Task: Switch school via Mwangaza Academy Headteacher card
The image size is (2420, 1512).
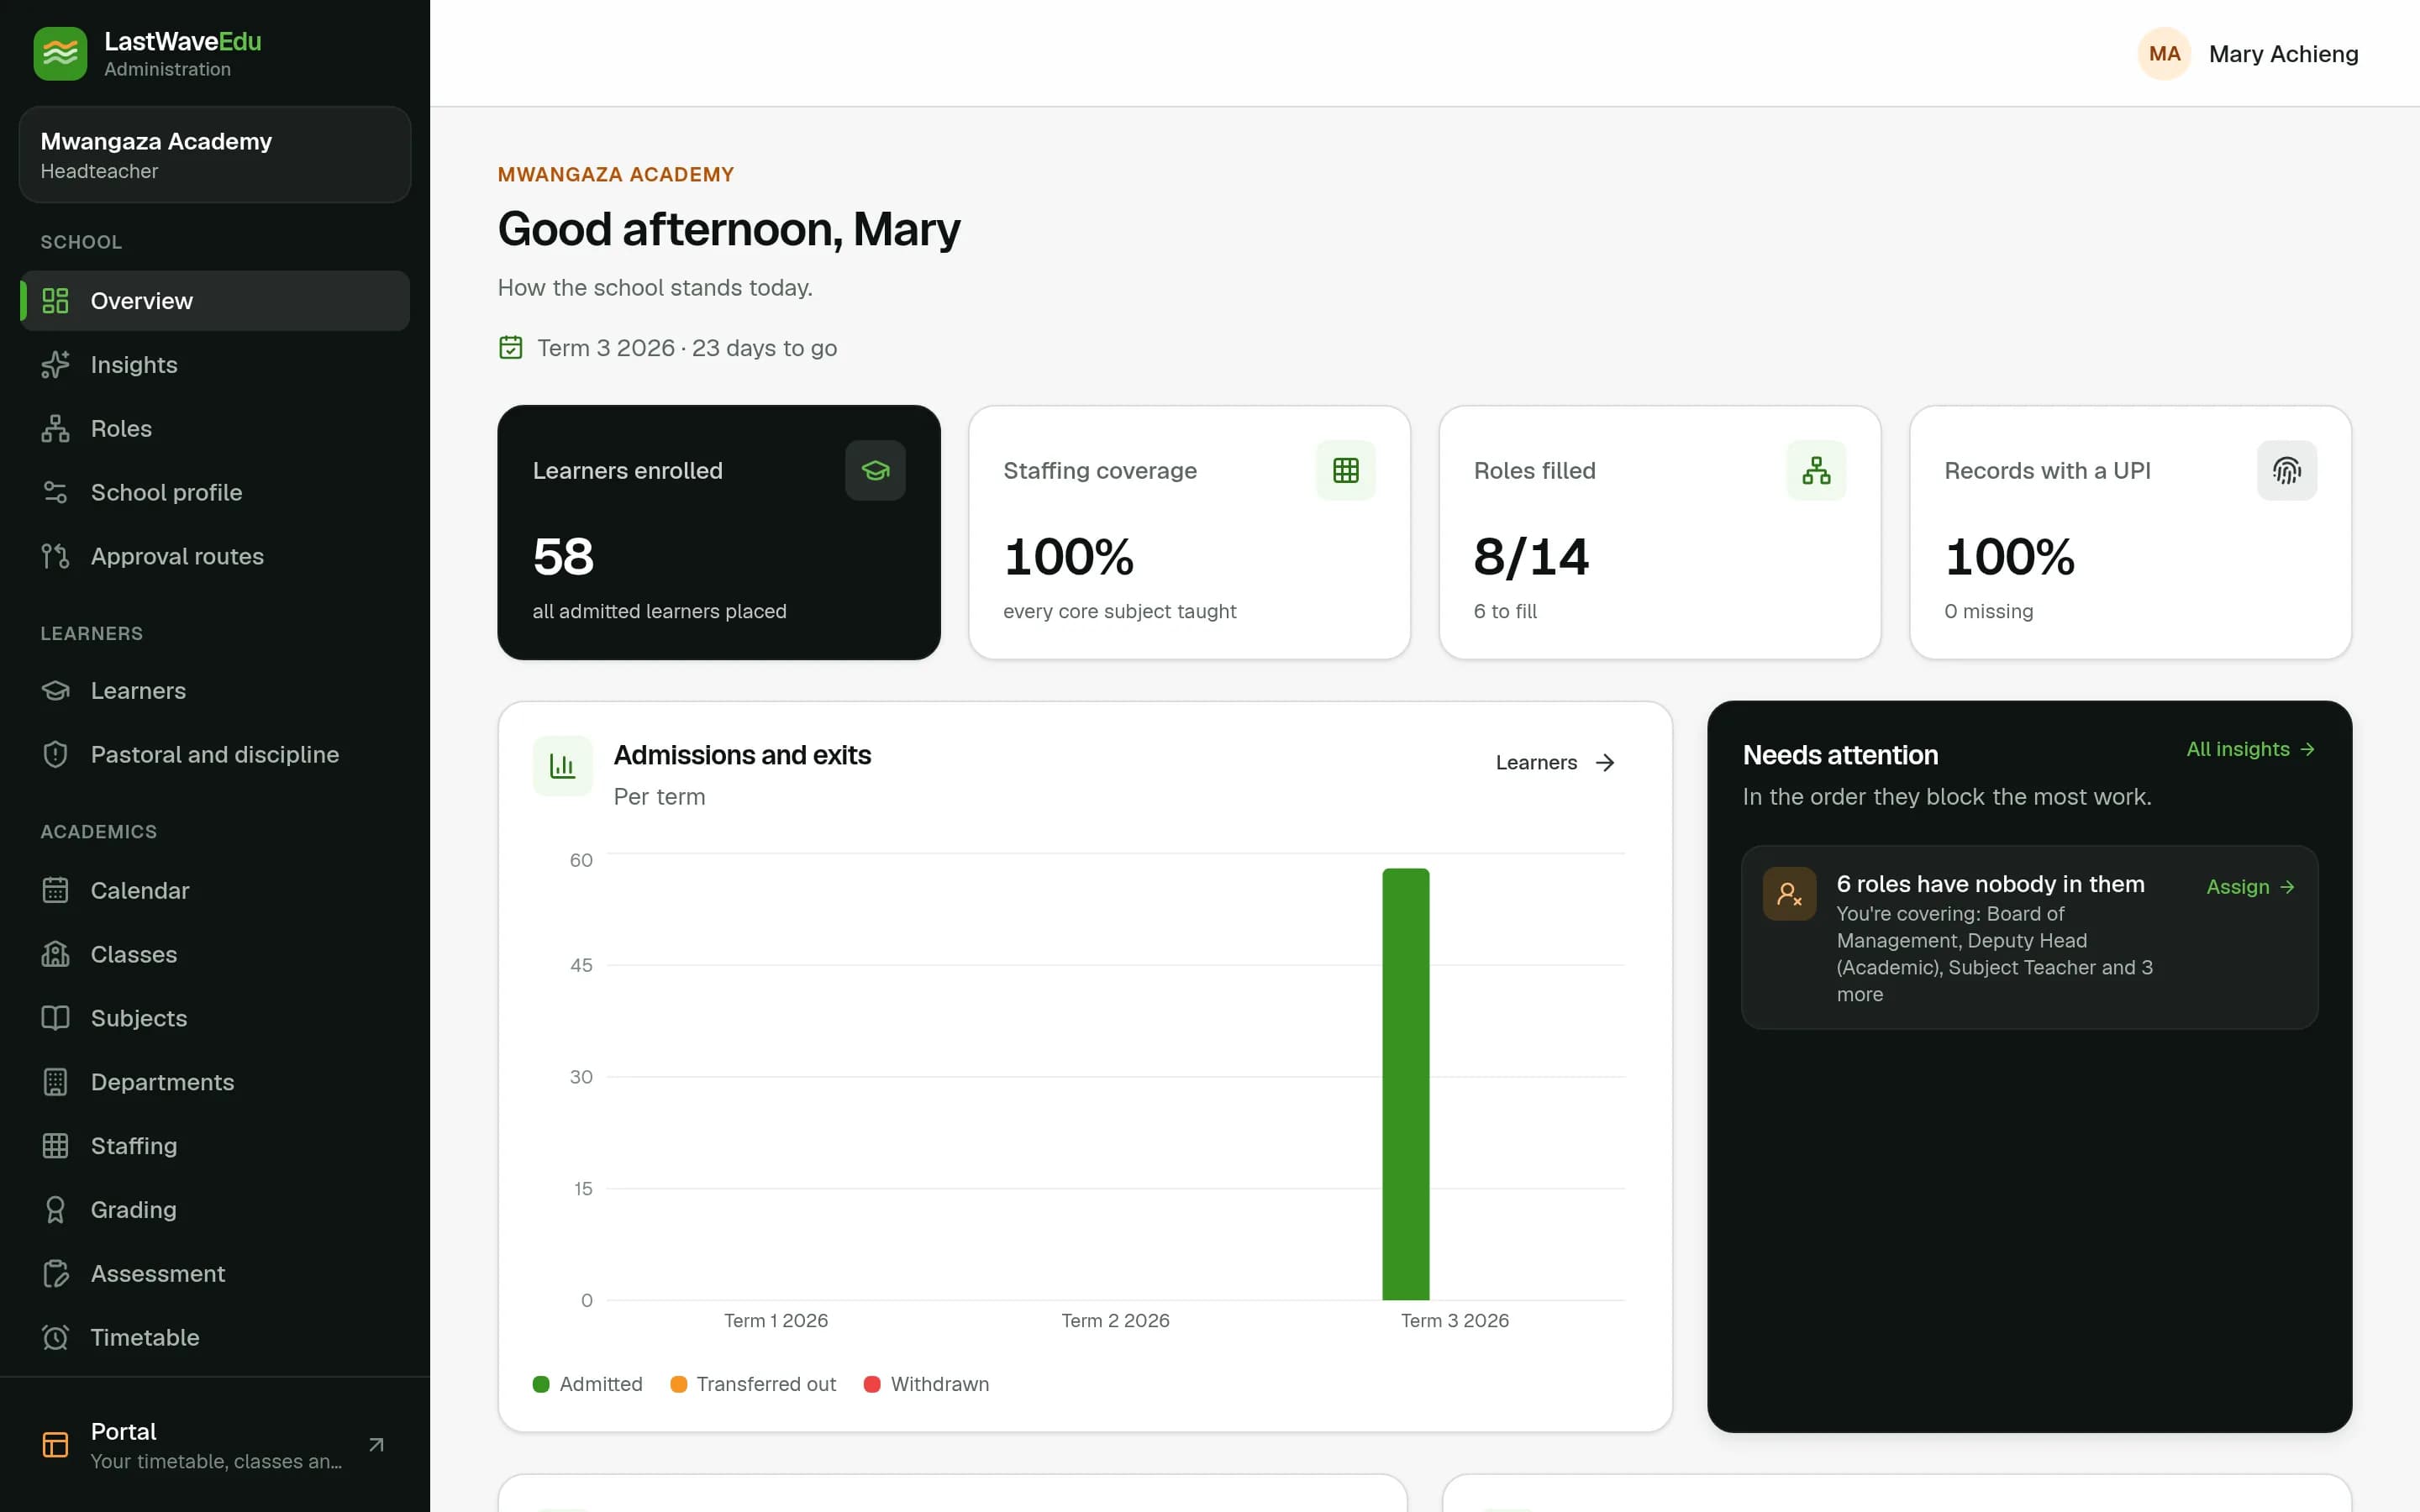Action: [215, 155]
